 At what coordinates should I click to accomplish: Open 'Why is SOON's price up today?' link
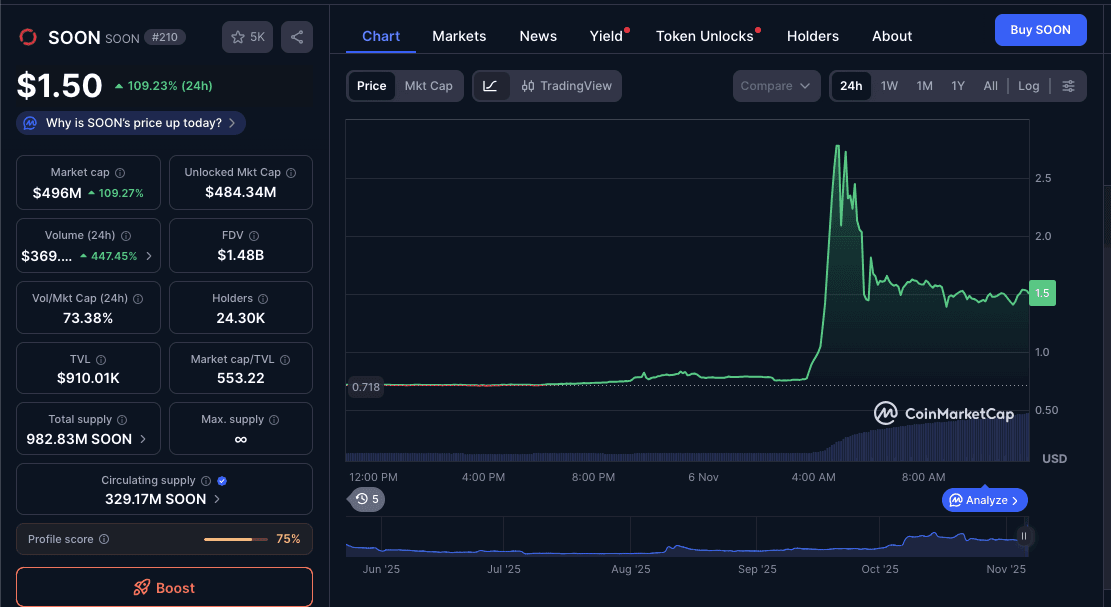point(130,122)
